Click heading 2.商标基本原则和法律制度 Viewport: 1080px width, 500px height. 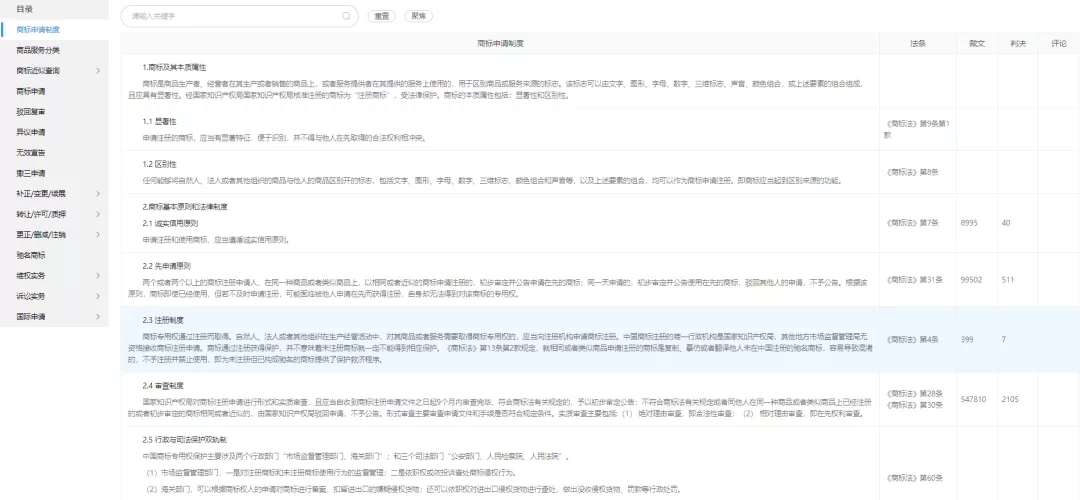tap(185, 207)
